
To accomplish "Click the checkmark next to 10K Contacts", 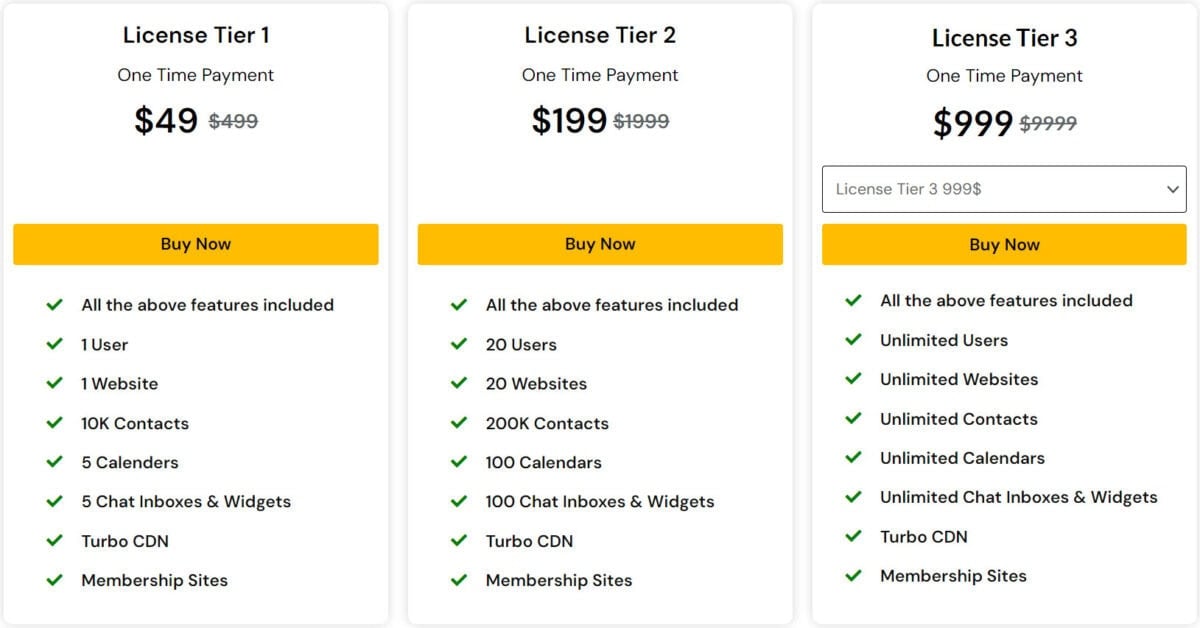I will [55, 423].
